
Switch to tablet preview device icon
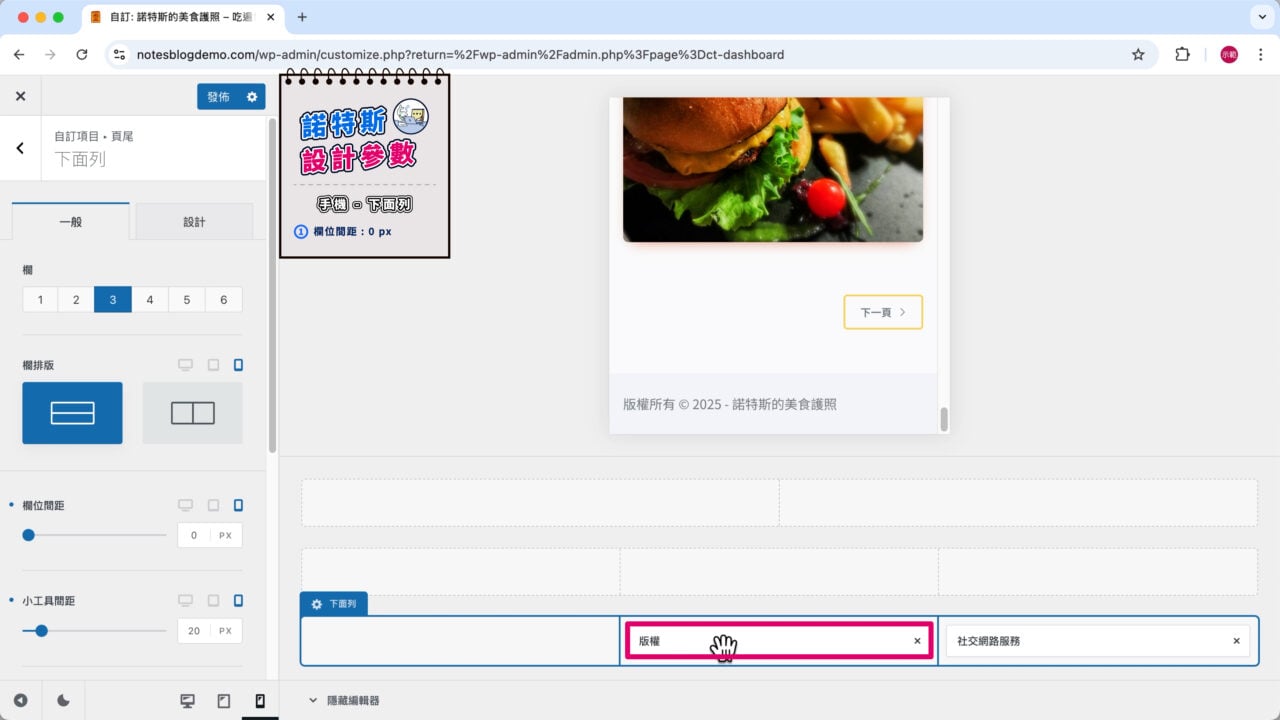[x=224, y=701]
